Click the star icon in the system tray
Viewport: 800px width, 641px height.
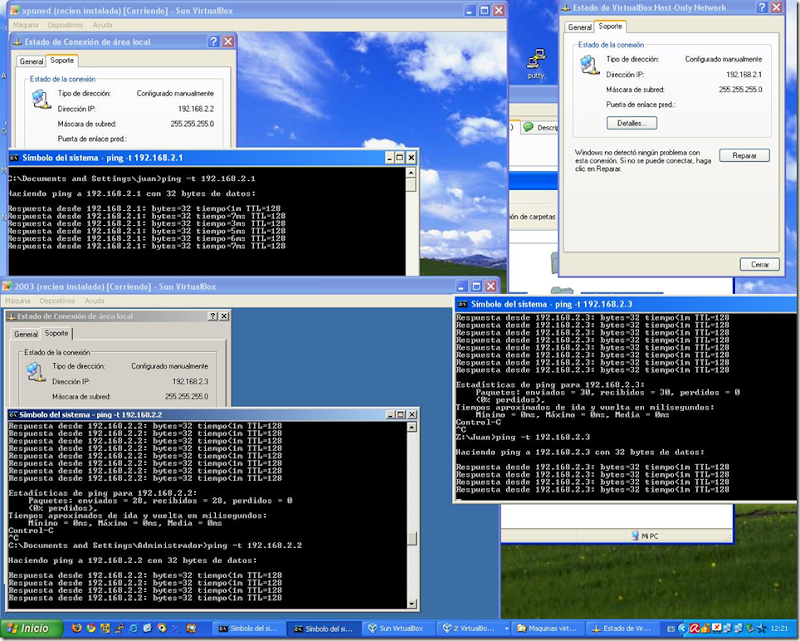[x=762, y=628]
